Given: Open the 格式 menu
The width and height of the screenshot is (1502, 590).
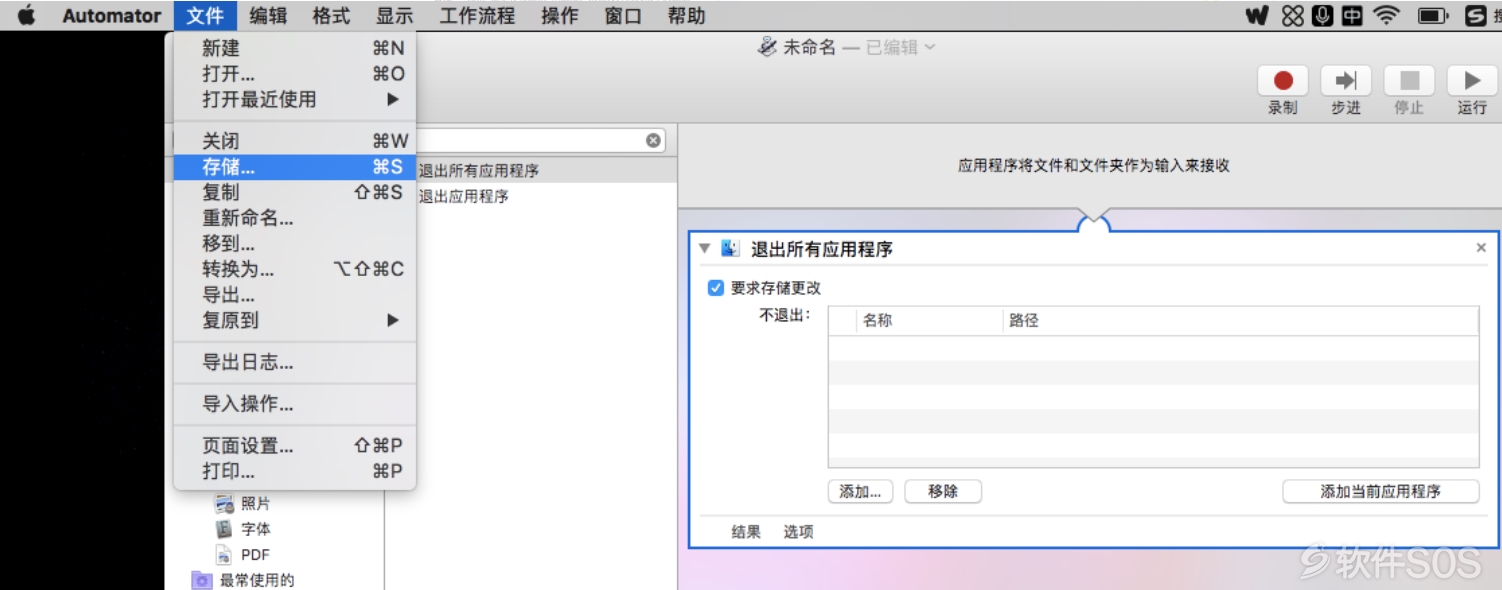Looking at the screenshot, I should [331, 15].
